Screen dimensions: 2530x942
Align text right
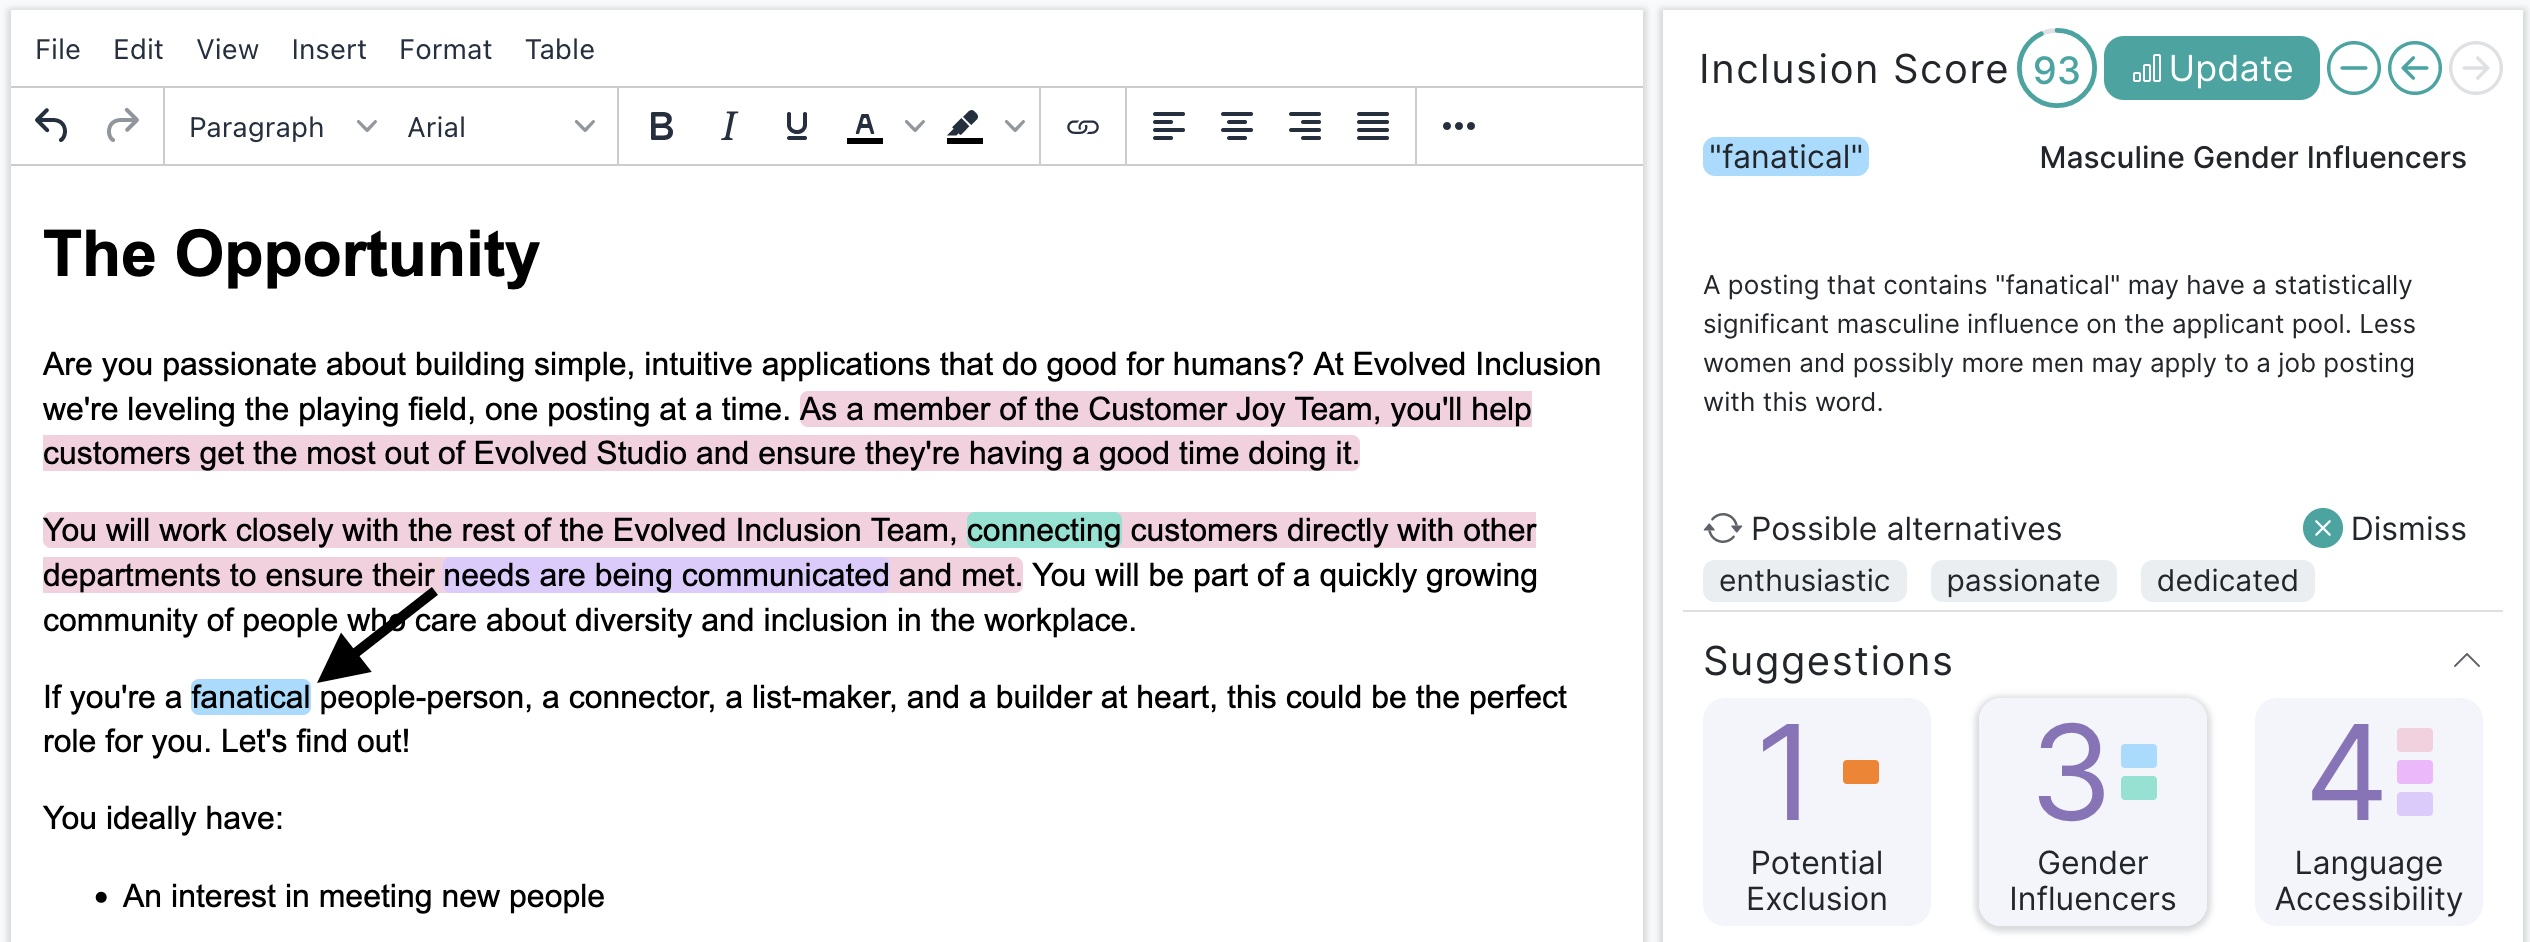coord(1305,126)
